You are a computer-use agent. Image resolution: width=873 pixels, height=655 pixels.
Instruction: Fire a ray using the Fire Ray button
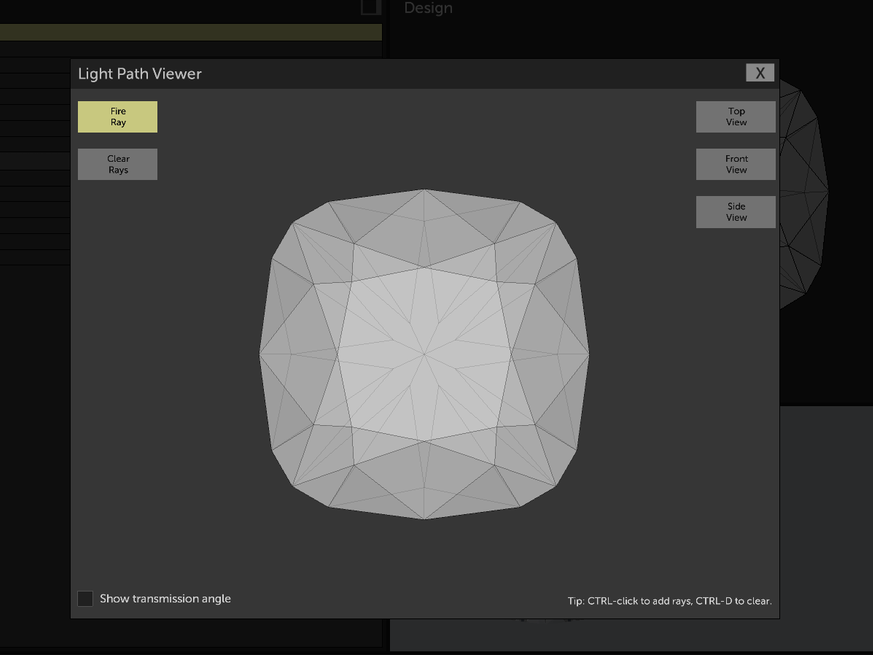[x=117, y=116]
